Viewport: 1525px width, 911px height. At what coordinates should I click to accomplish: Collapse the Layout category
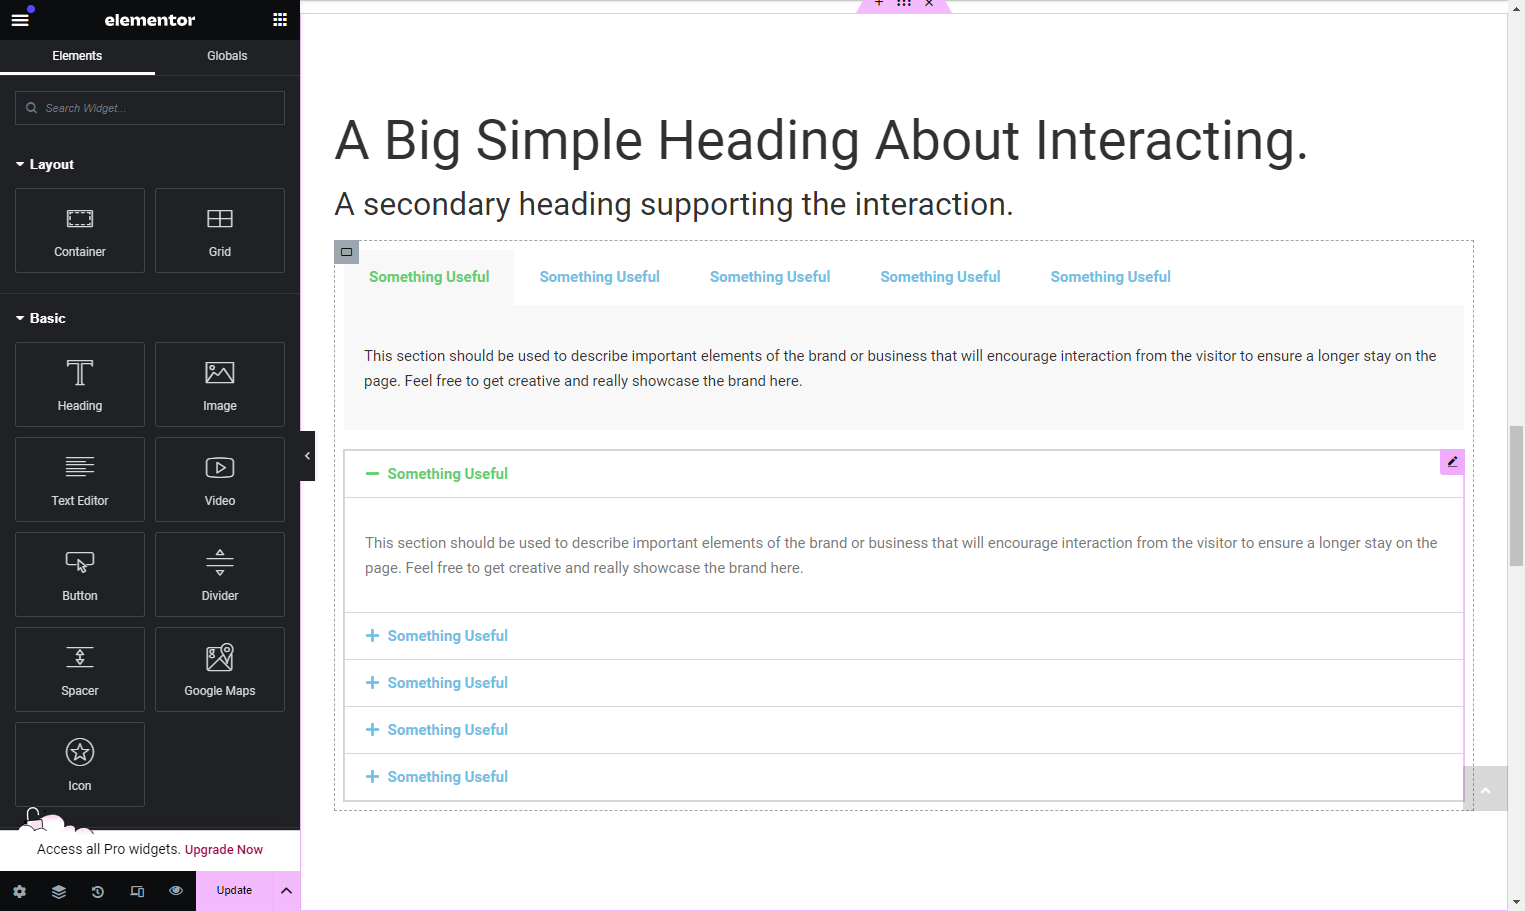coord(45,164)
